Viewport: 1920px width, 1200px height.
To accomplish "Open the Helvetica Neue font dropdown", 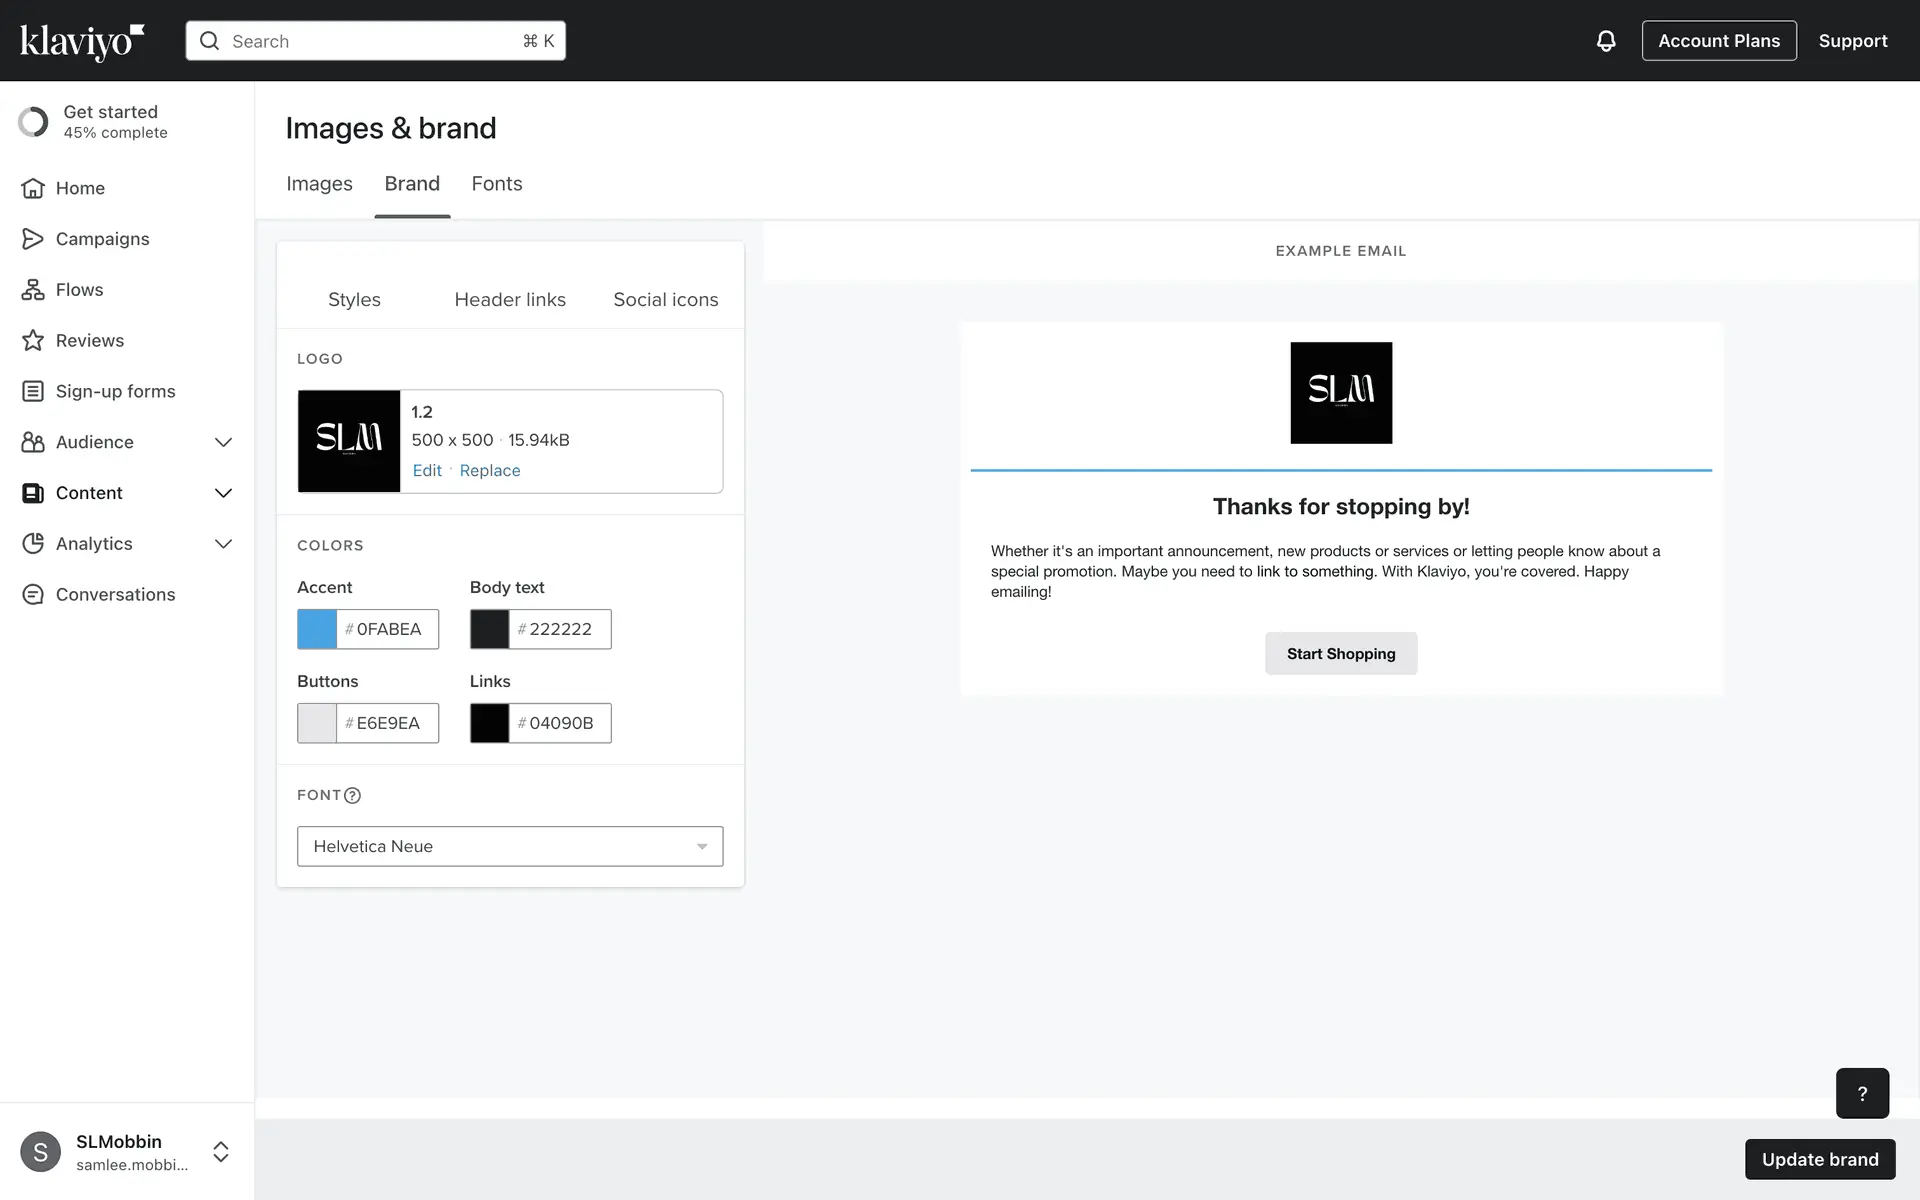I will [x=509, y=846].
